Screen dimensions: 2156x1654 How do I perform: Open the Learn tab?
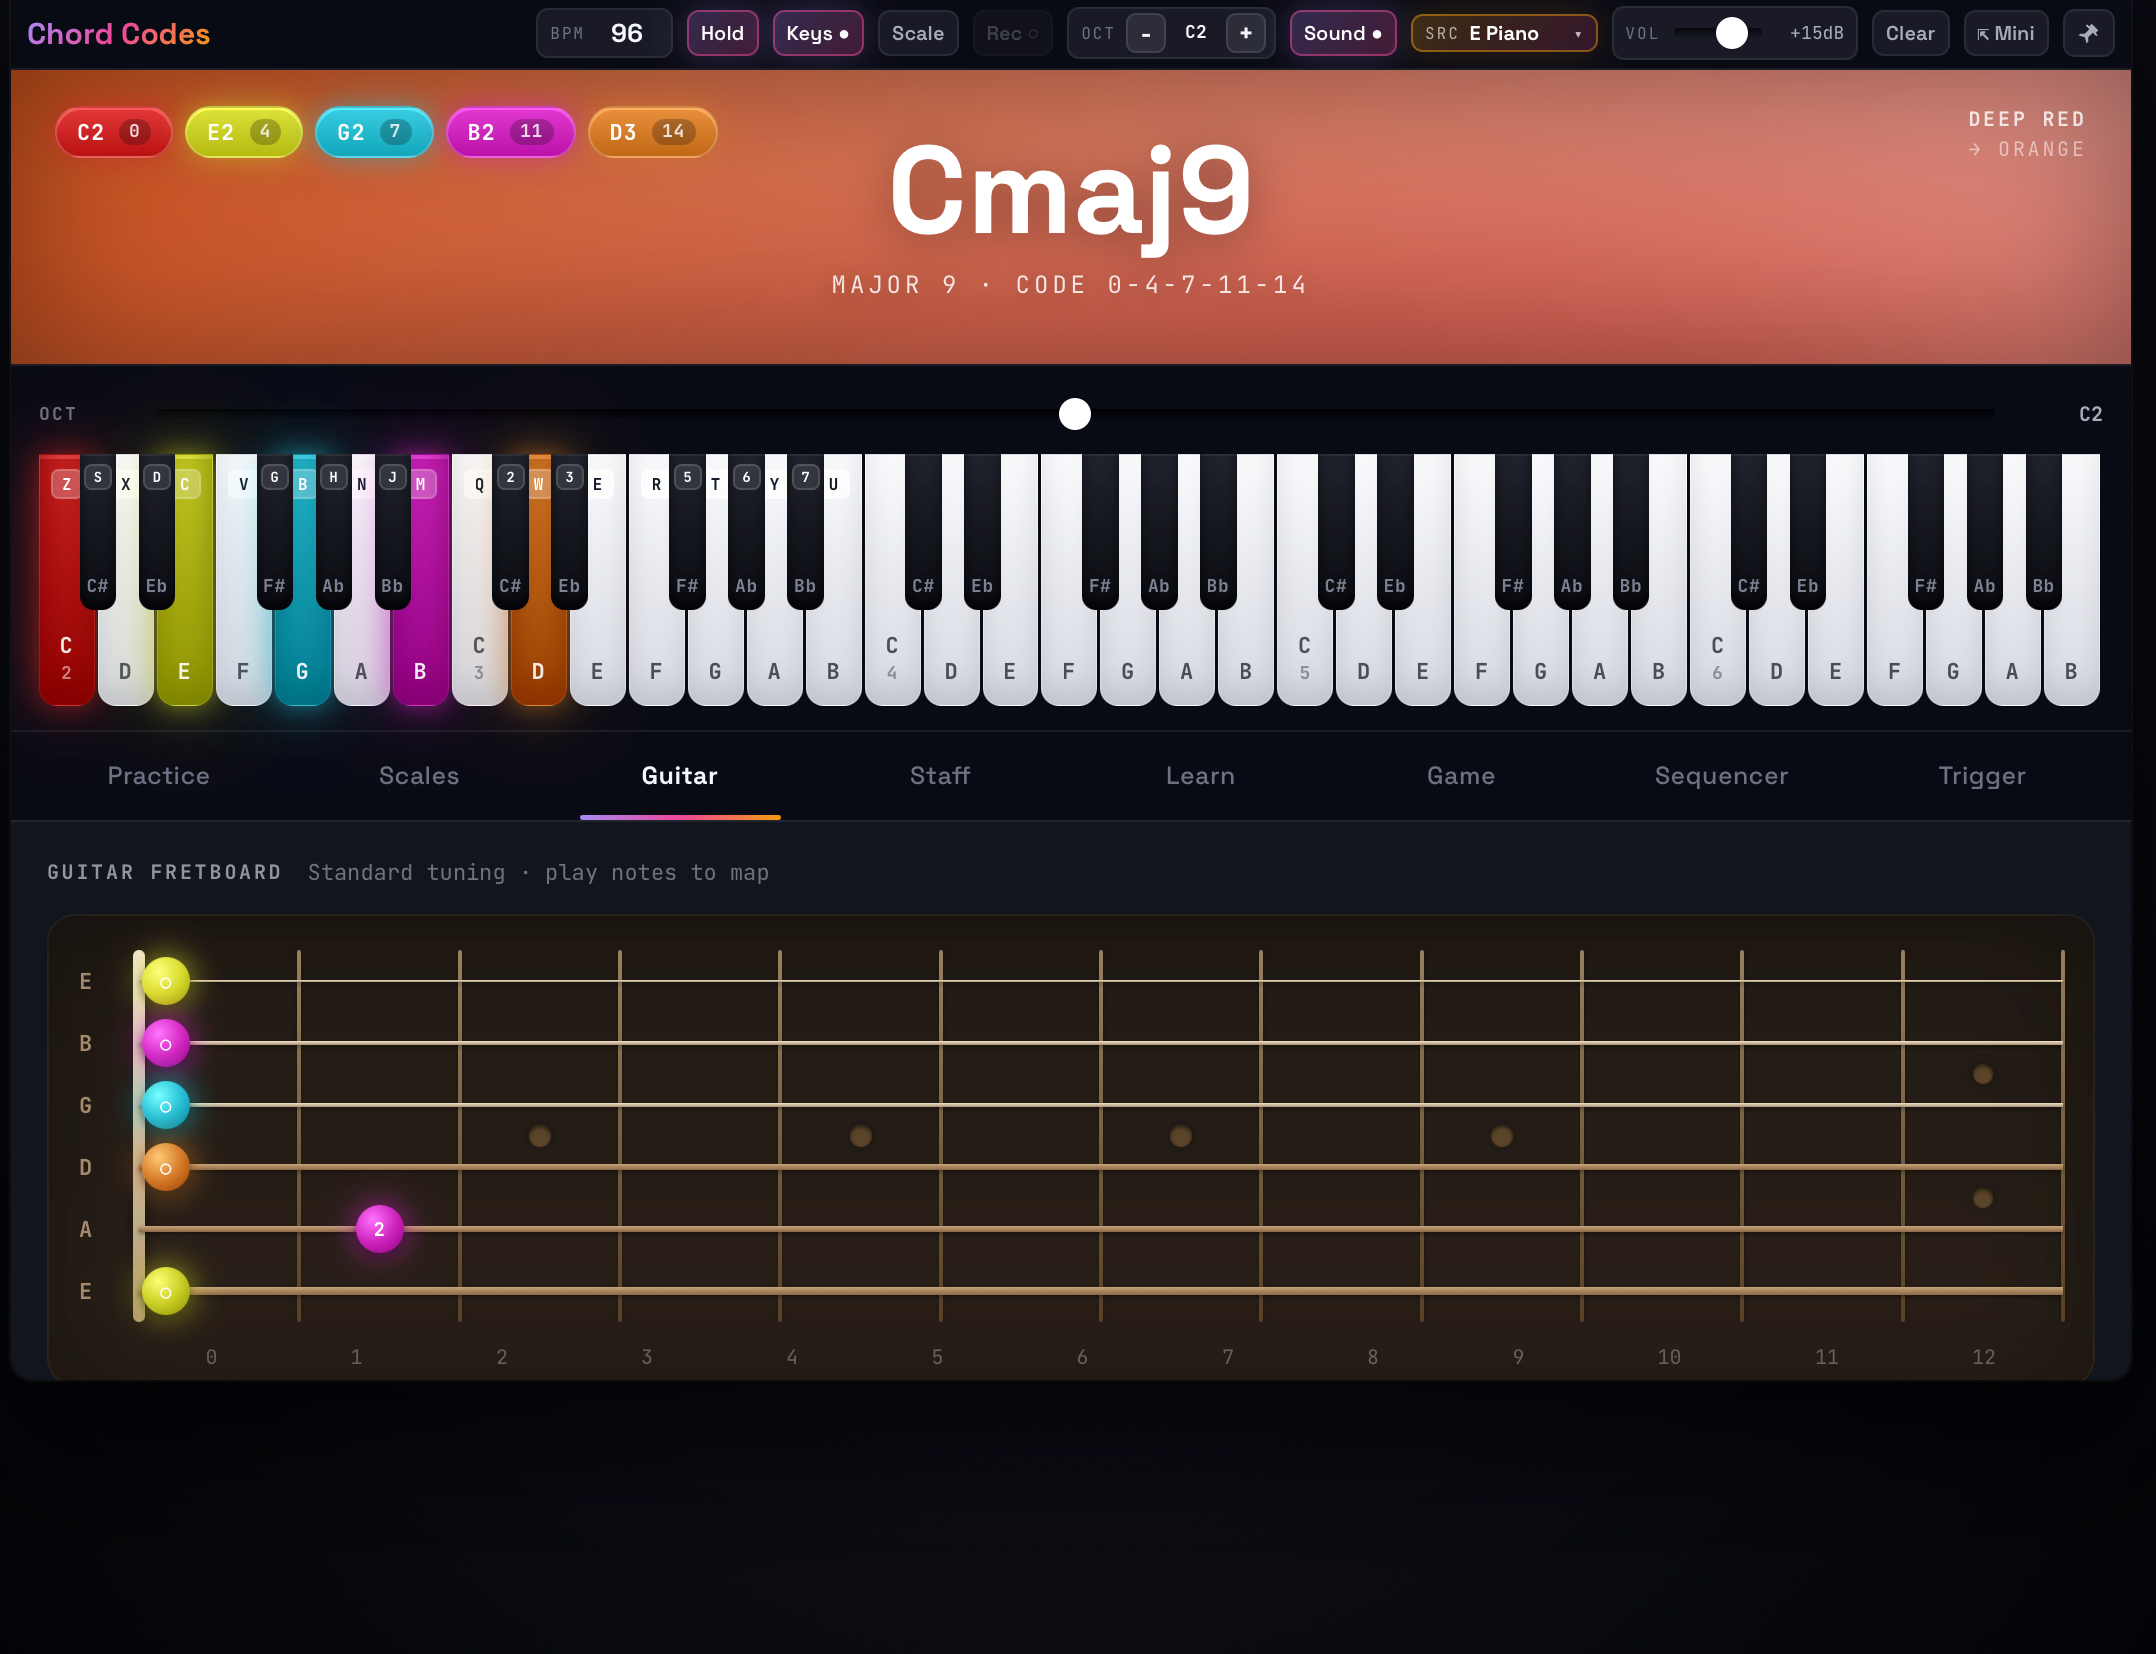tap(1200, 776)
